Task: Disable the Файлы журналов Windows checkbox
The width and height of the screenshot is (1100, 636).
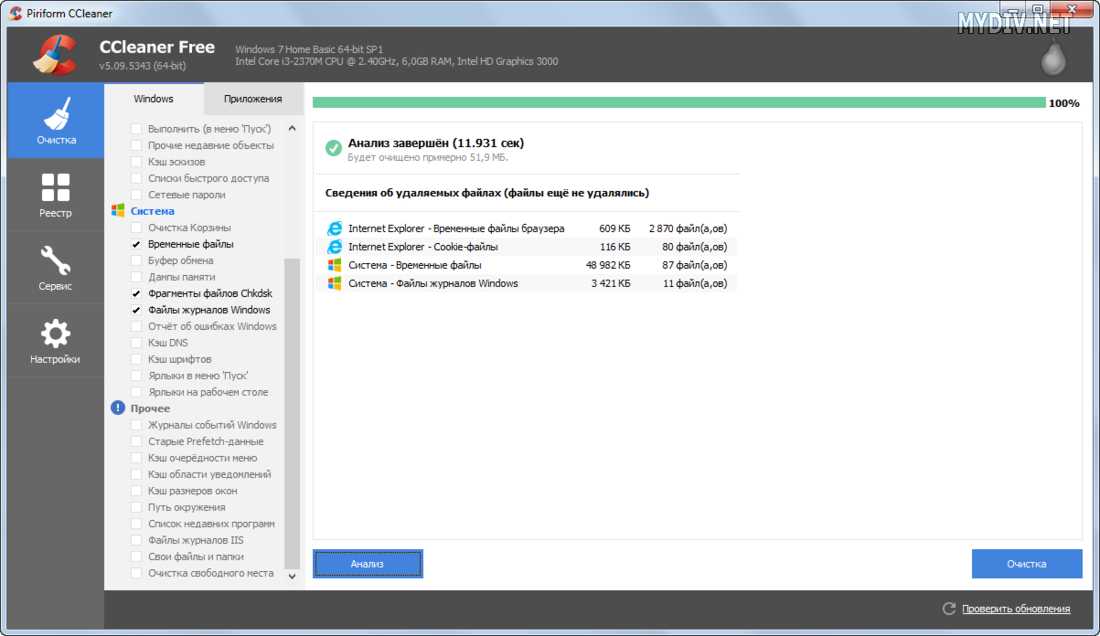Action: 136,310
